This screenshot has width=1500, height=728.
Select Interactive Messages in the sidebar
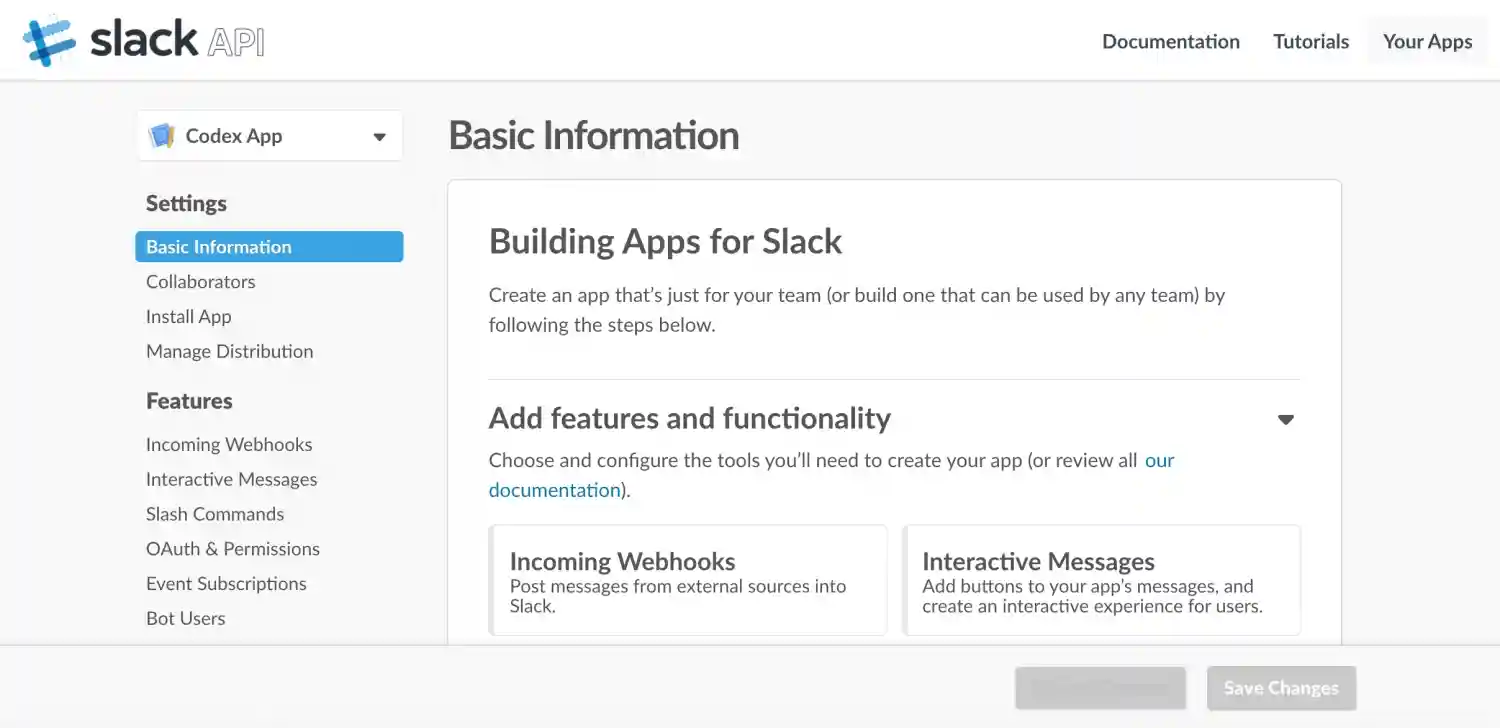232,480
